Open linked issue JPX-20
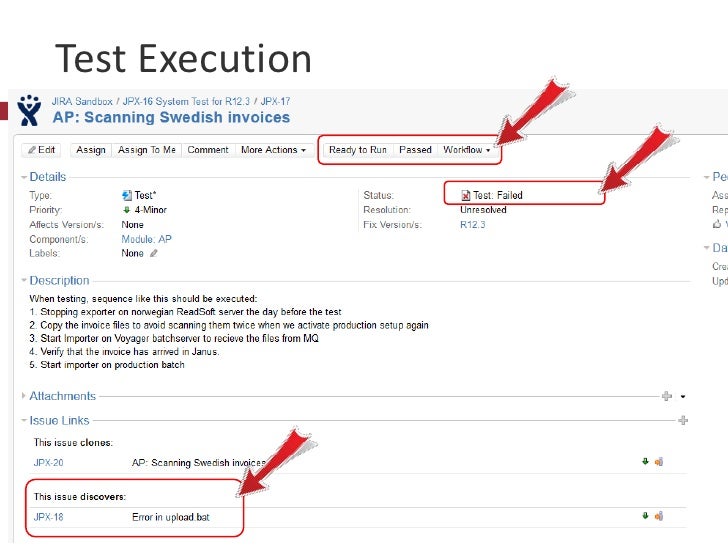The height and width of the screenshot is (546, 728). pos(48,463)
